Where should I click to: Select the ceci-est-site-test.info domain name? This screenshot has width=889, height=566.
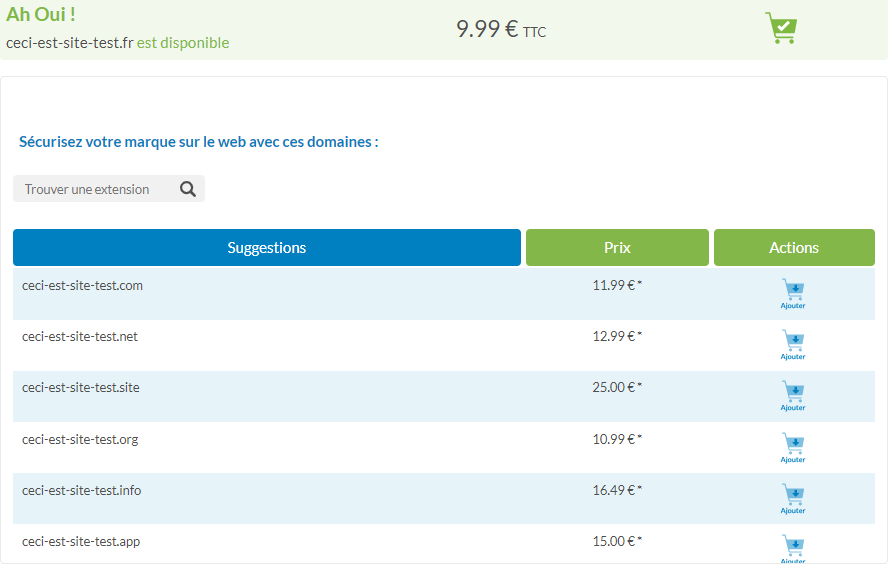[x=82, y=491]
